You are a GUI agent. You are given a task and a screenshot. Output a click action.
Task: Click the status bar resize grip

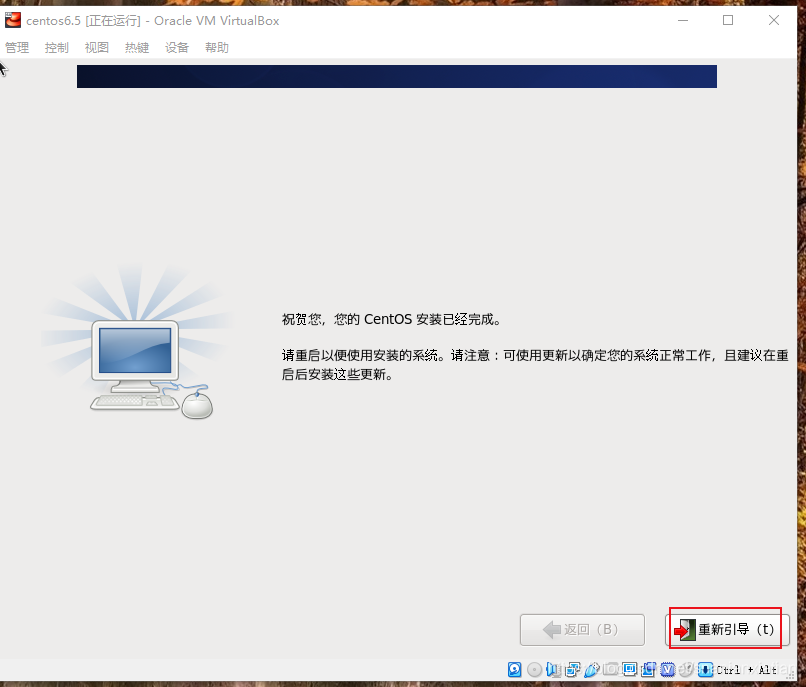pos(791,675)
